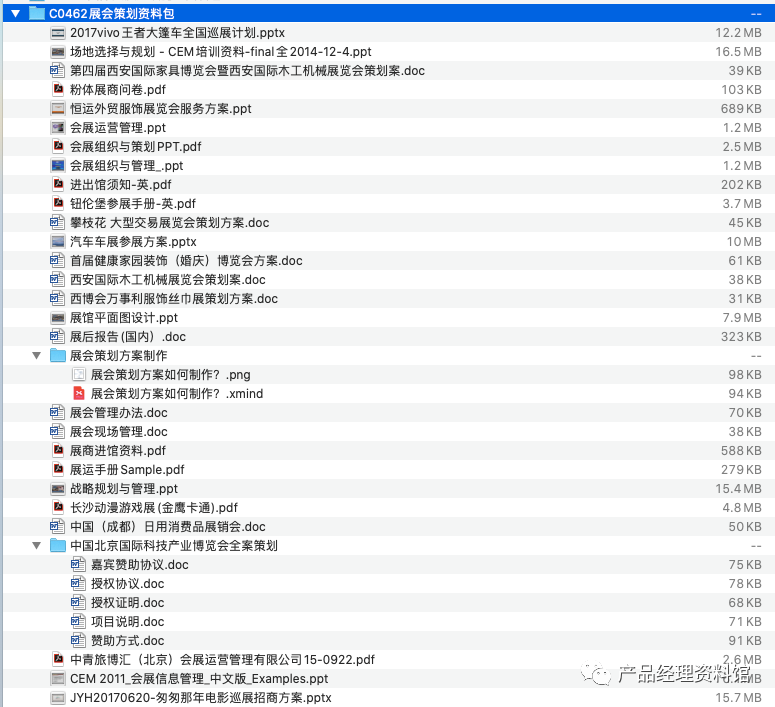Click the icon of 会展运营管理.ppt
This screenshot has height=707, width=775.
pyautogui.click(x=58, y=128)
